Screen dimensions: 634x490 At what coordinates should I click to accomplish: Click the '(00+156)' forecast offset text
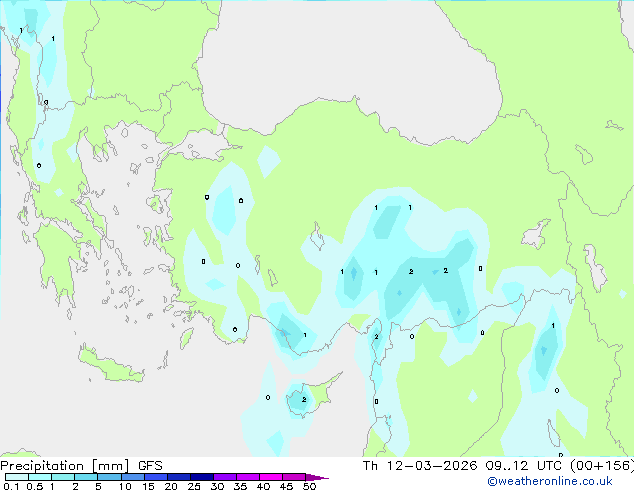tap(602, 466)
